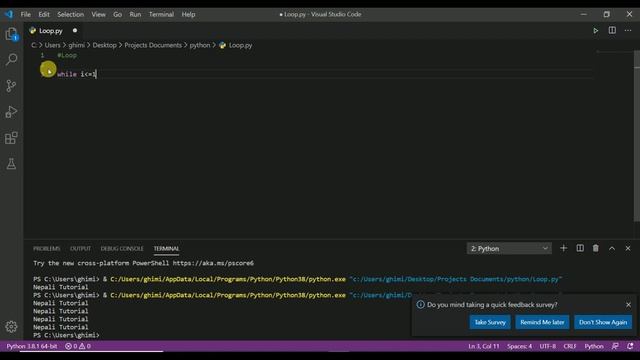Image resolution: width=640 pixels, height=360 pixels.
Task: Click the VS Code logo icon
Action: click(9, 14)
